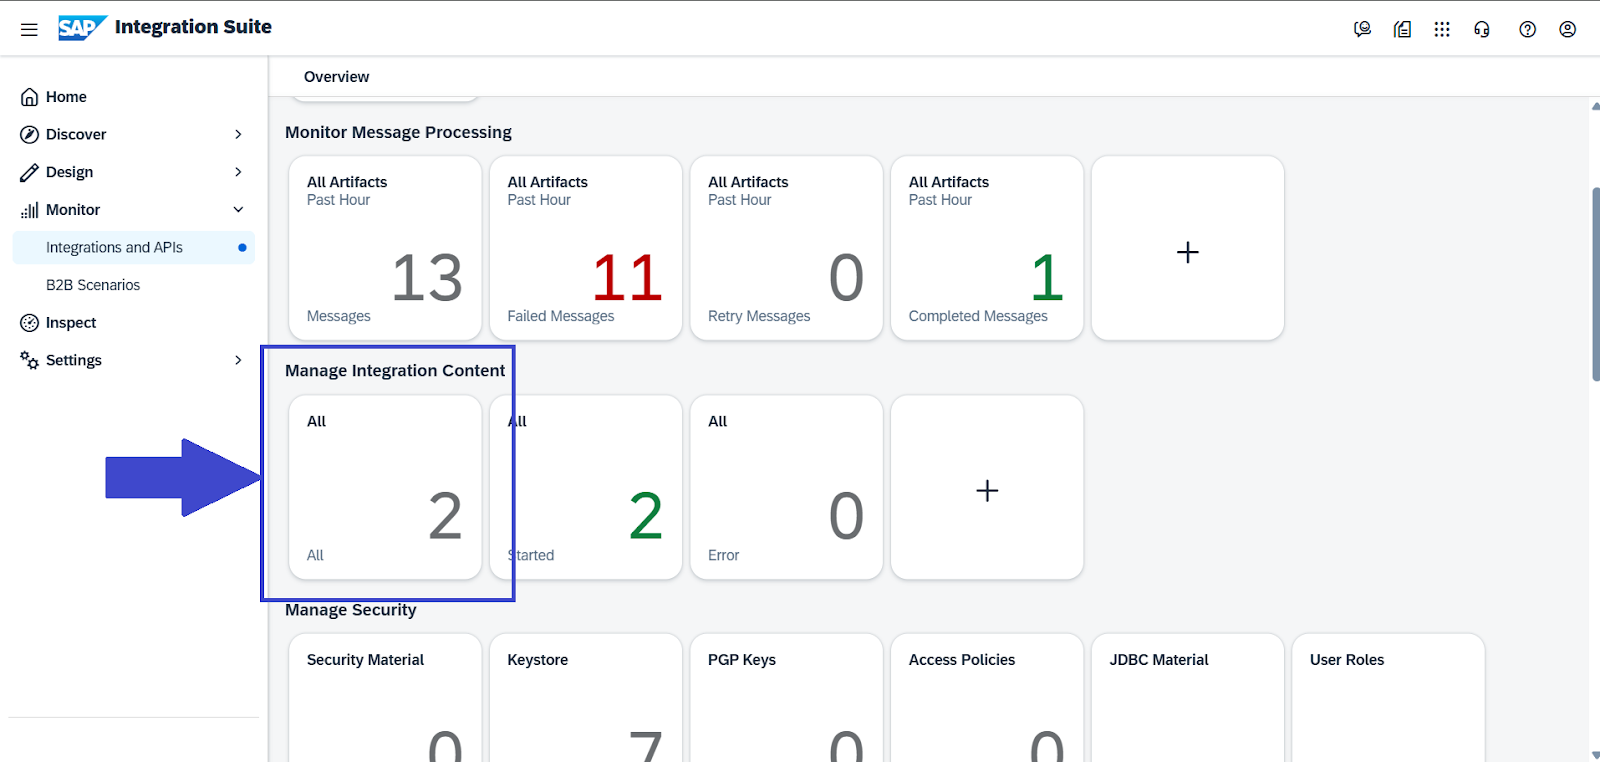Open the news document icon in header

[x=1402, y=29]
